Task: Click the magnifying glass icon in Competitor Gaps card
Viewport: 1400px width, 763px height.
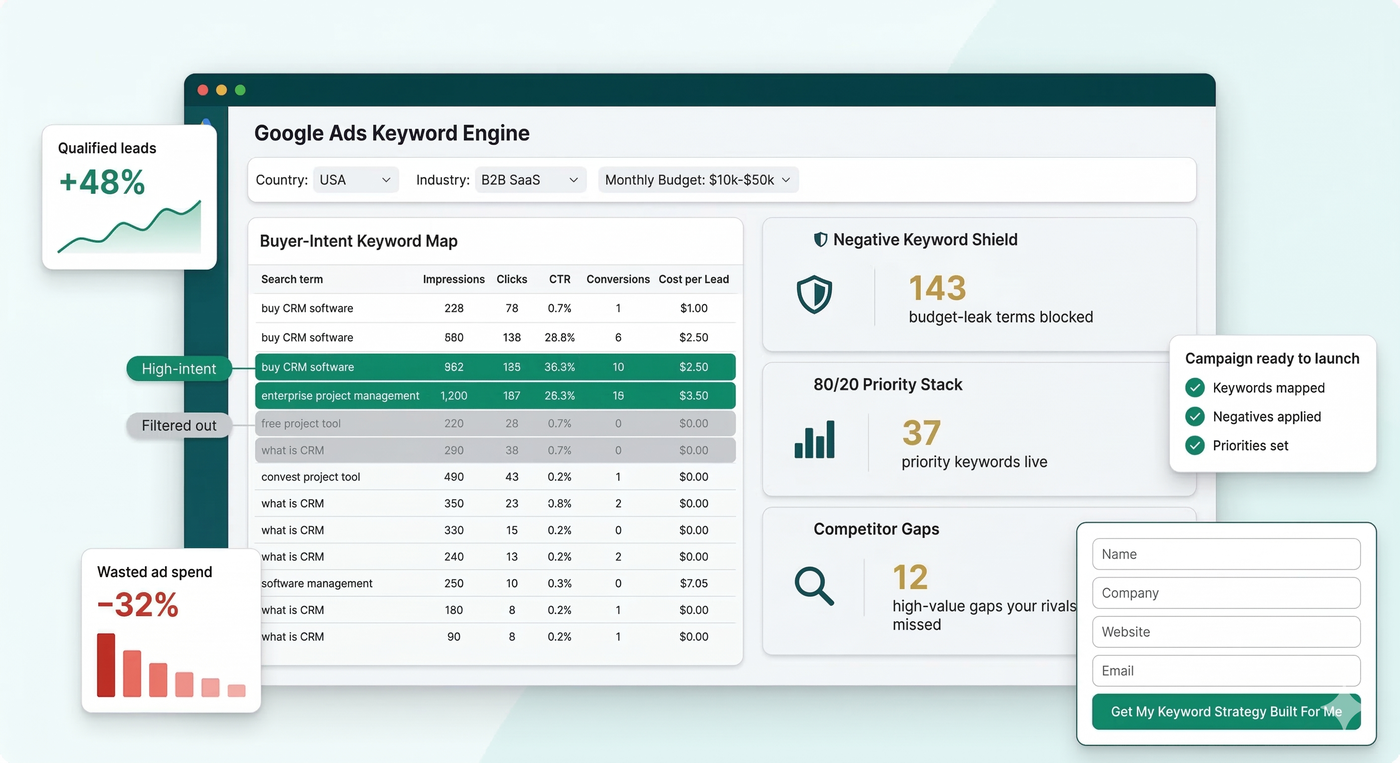Action: (x=814, y=588)
